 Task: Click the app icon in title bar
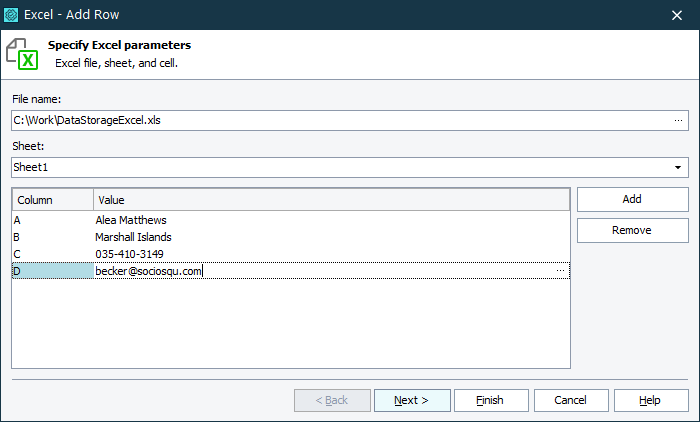[x=12, y=15]
